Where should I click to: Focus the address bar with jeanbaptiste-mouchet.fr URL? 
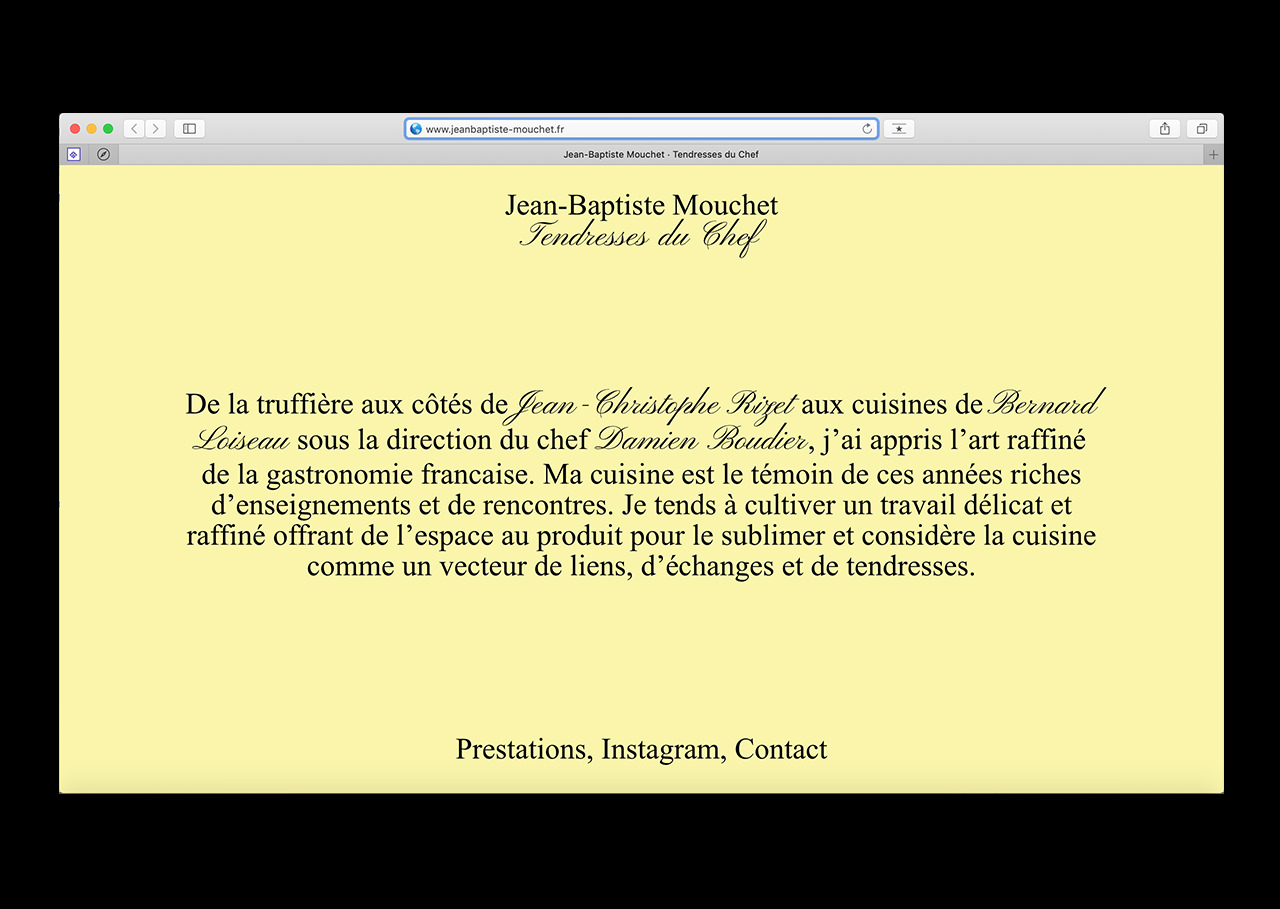click(x=641, y=129)
